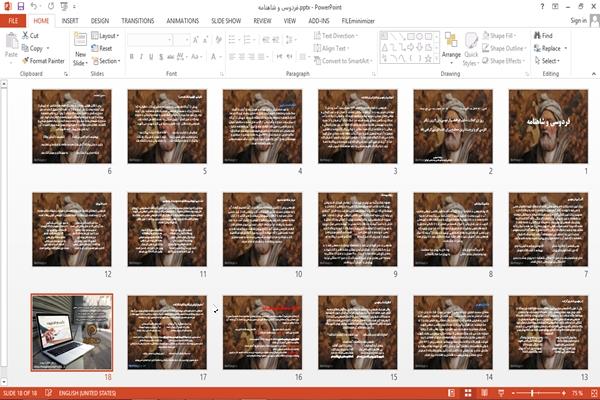Start Slide Show from status bar
600x400 pixels.
pyautogui.click(x=501, y=393)
